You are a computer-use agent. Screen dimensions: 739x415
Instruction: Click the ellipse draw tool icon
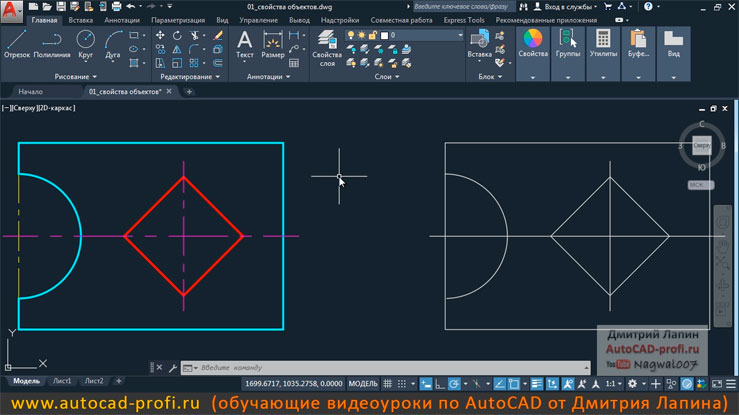134,49
